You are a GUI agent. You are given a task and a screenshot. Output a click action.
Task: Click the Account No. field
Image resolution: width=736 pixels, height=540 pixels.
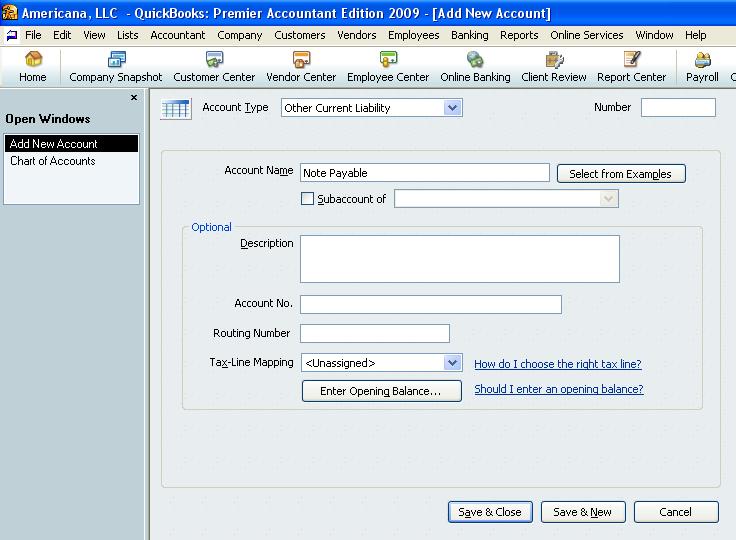click(x=431, y=304)
